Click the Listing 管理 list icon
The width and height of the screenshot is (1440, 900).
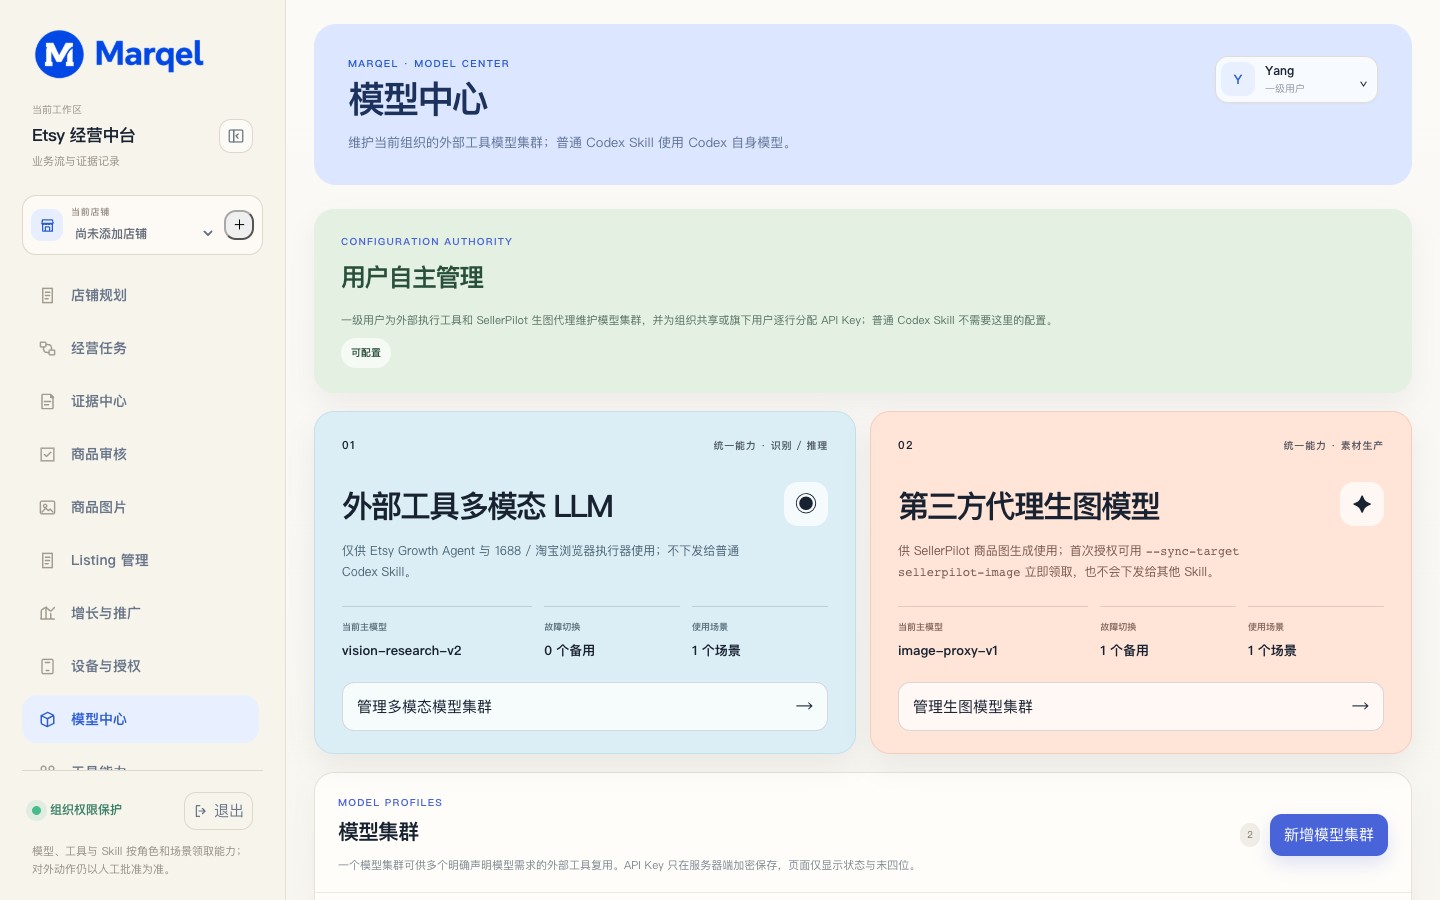(x=47, y=560)
